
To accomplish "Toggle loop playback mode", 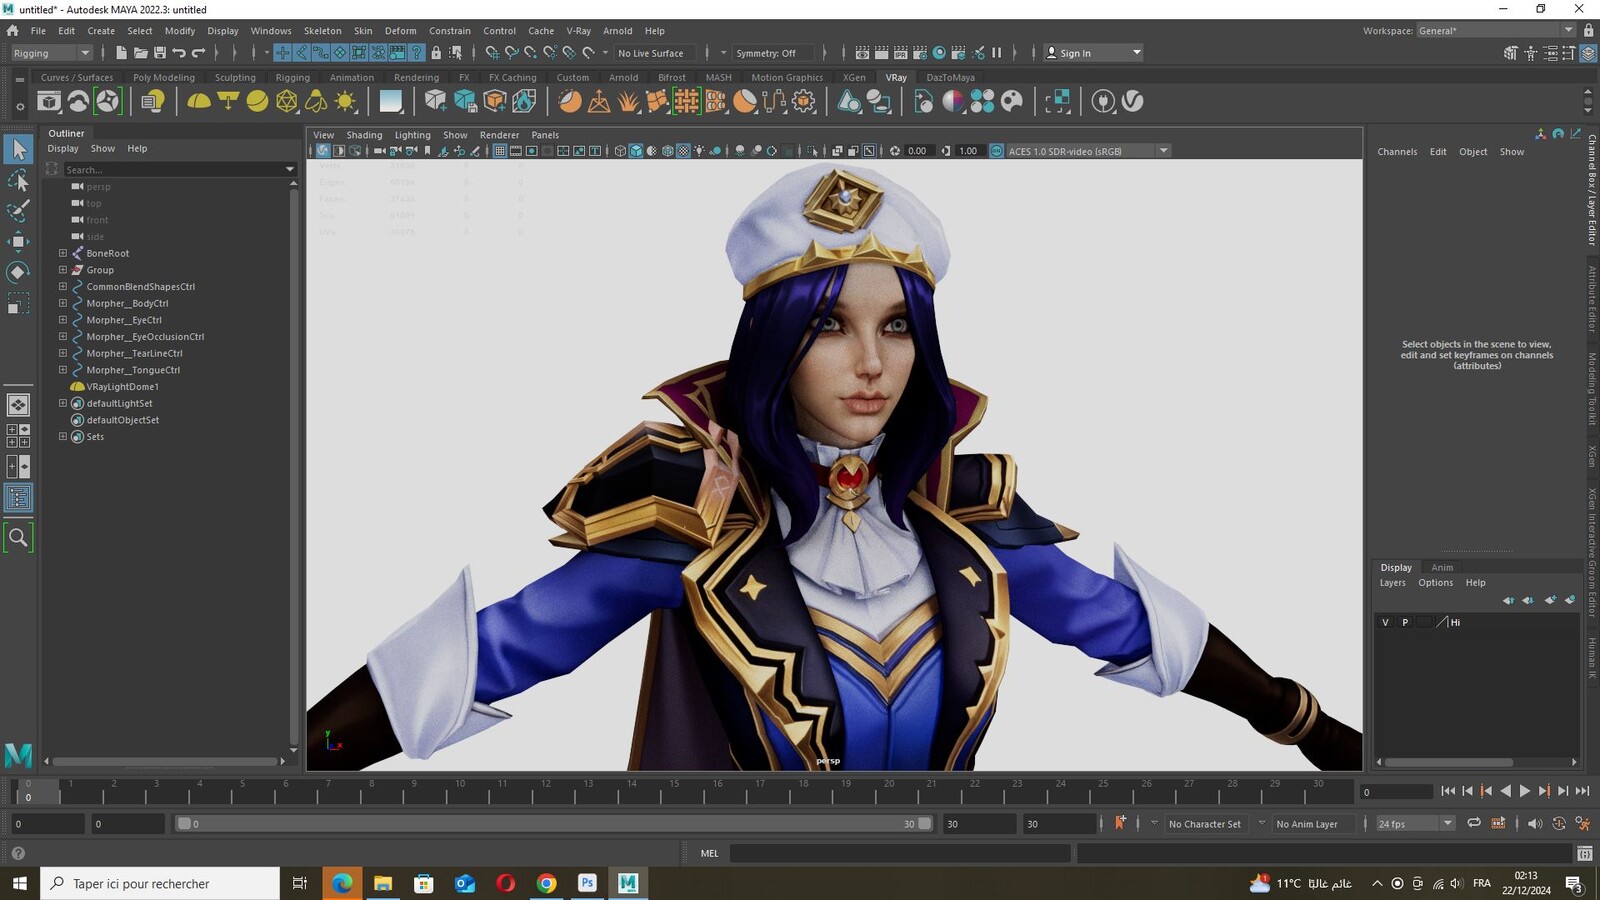I will click(1473, 823).
